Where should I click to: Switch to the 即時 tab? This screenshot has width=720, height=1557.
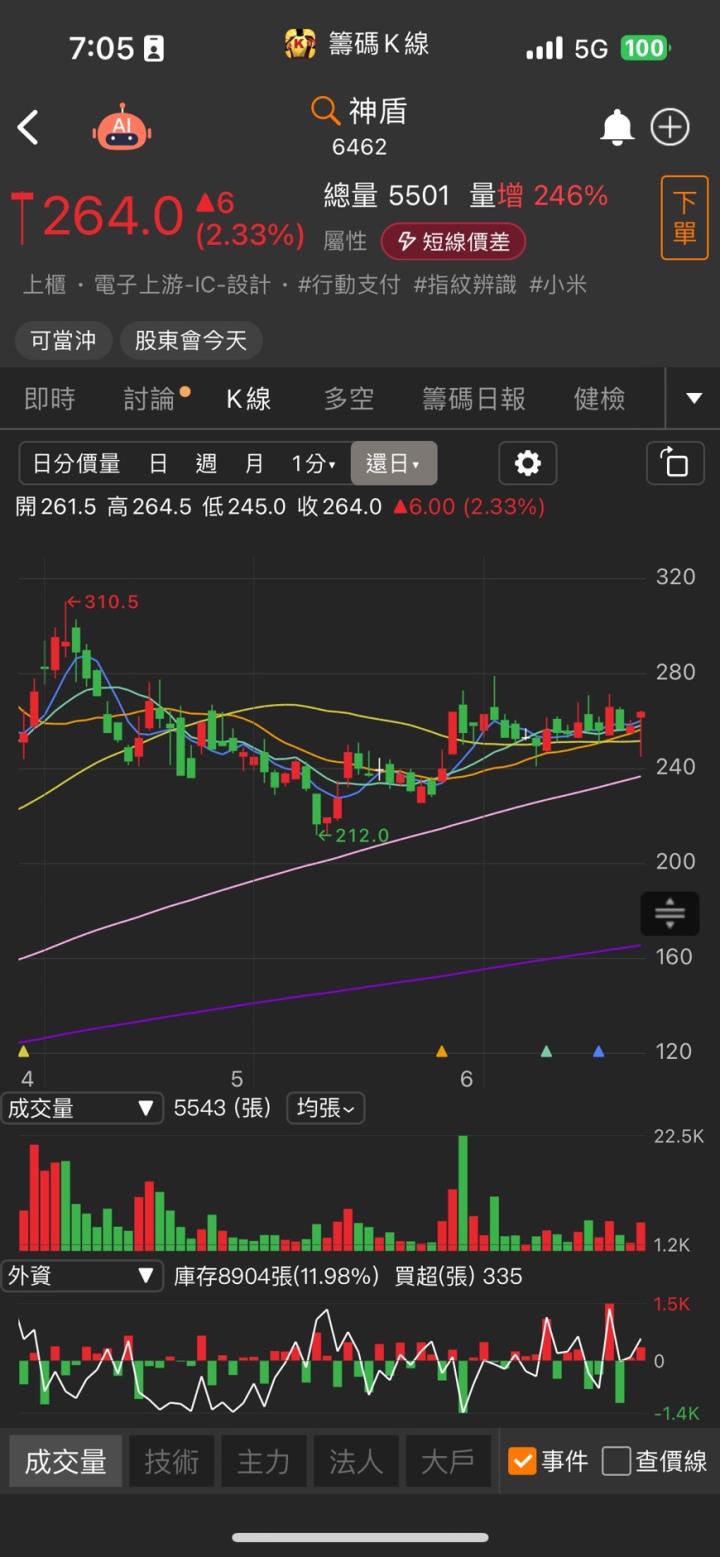(50, 399)
